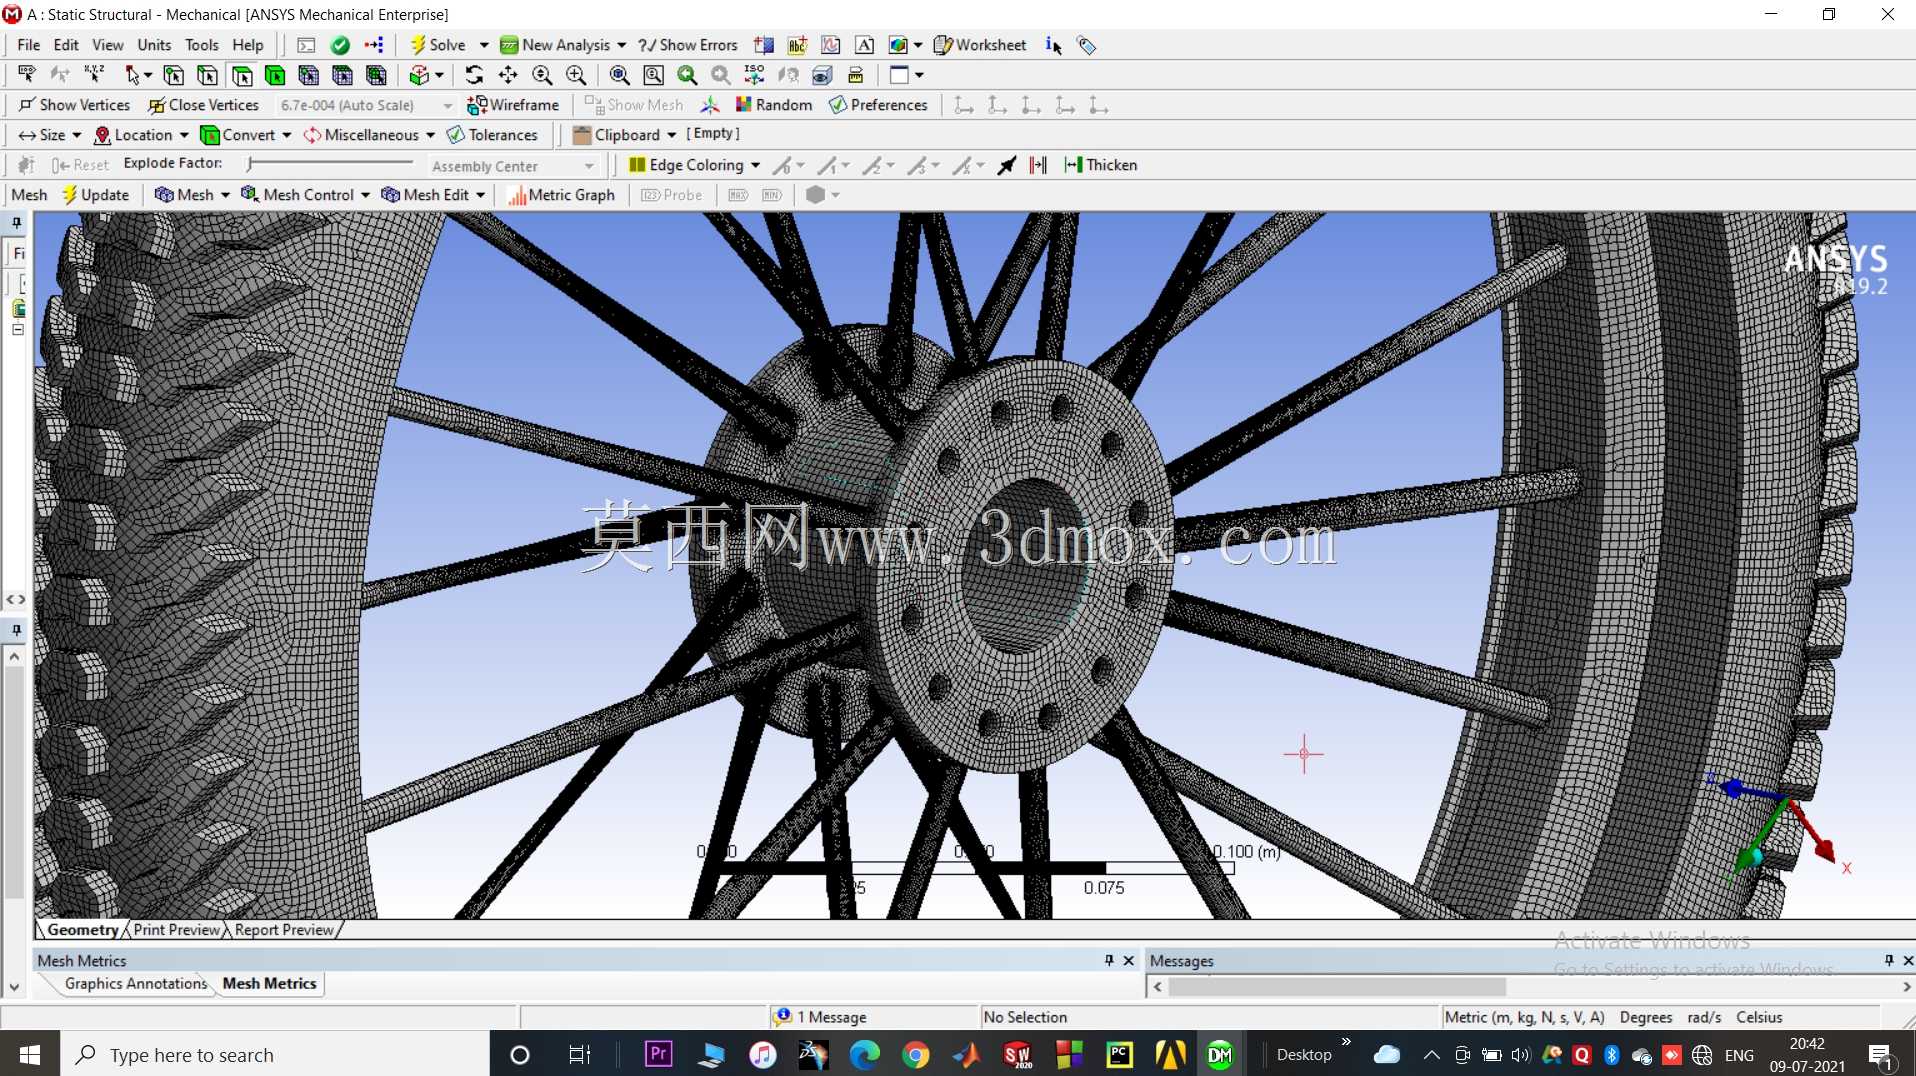Screen dimensions: 1916x1076
Task: Click the Show All Coordinate Systems icon
Action: 710,105
